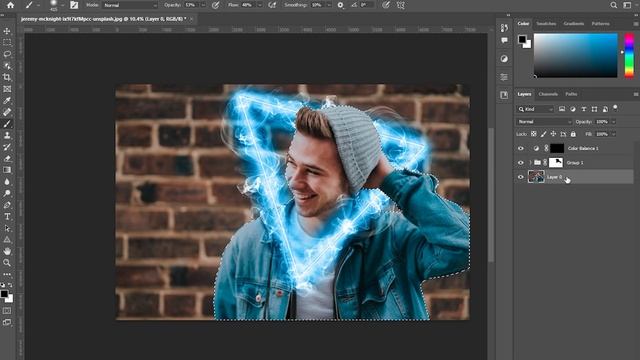Image resolution: width=640 pixels, height=360 pixels.
Task: Toggle the brush settings panel
Action: click(x=74, y=5)
